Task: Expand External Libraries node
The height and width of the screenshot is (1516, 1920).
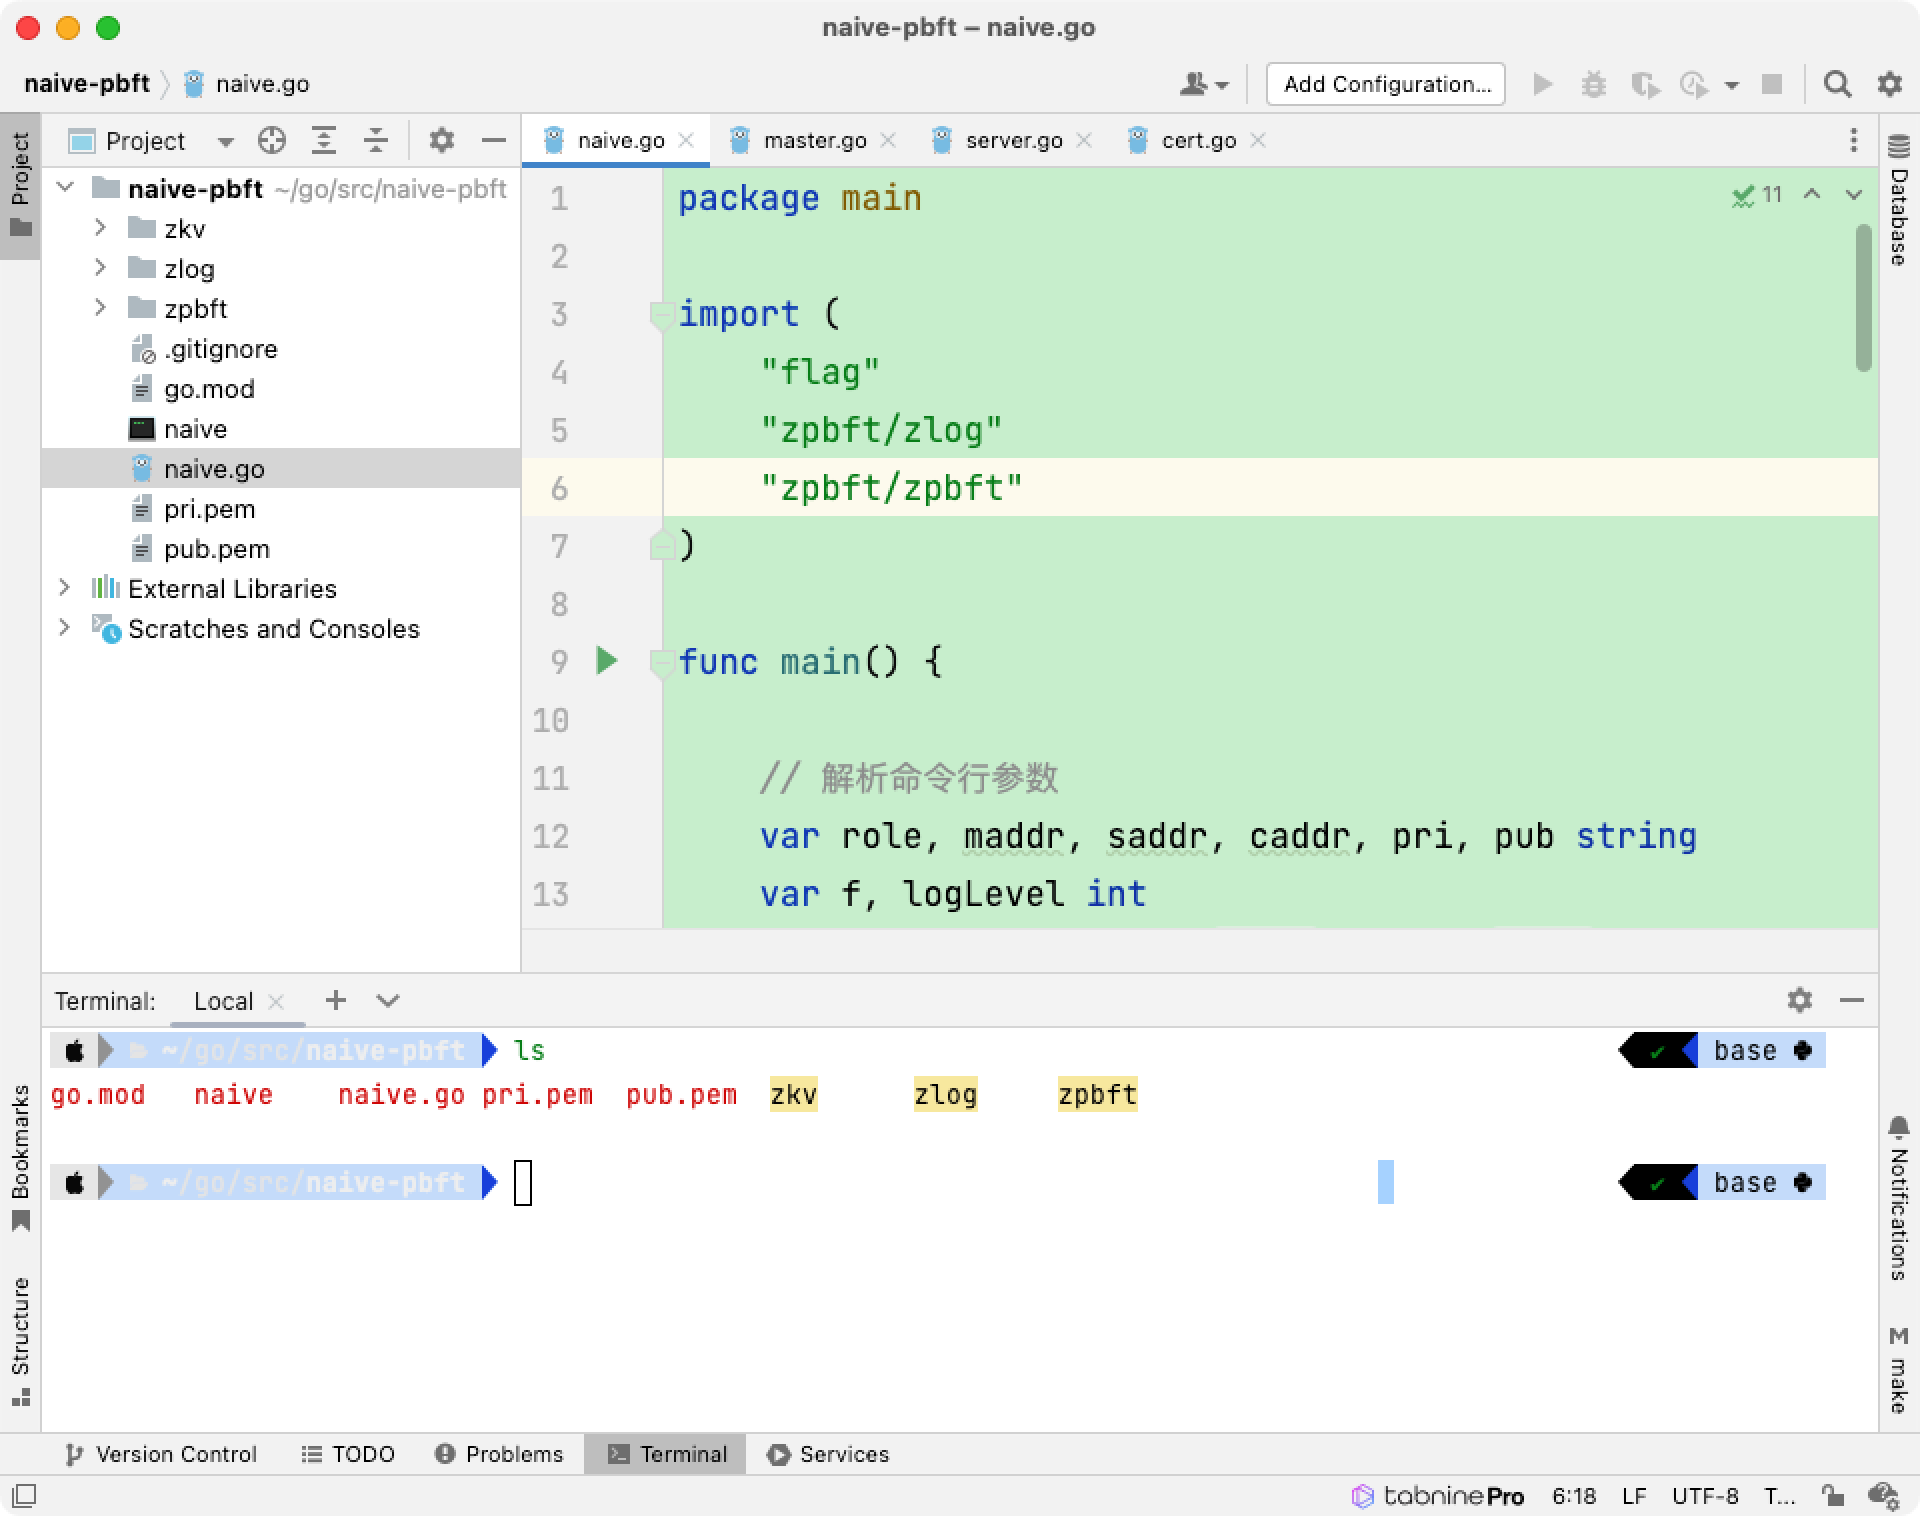Action: (x=65, y=589)
